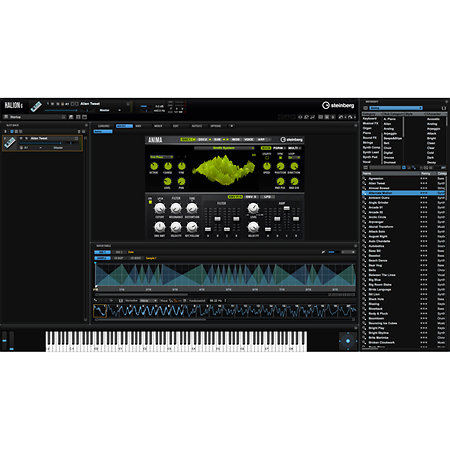This screenshot has height=450, width=450.
Task: Click the Steinberg logo in the top bar
Action: point(338,105)
